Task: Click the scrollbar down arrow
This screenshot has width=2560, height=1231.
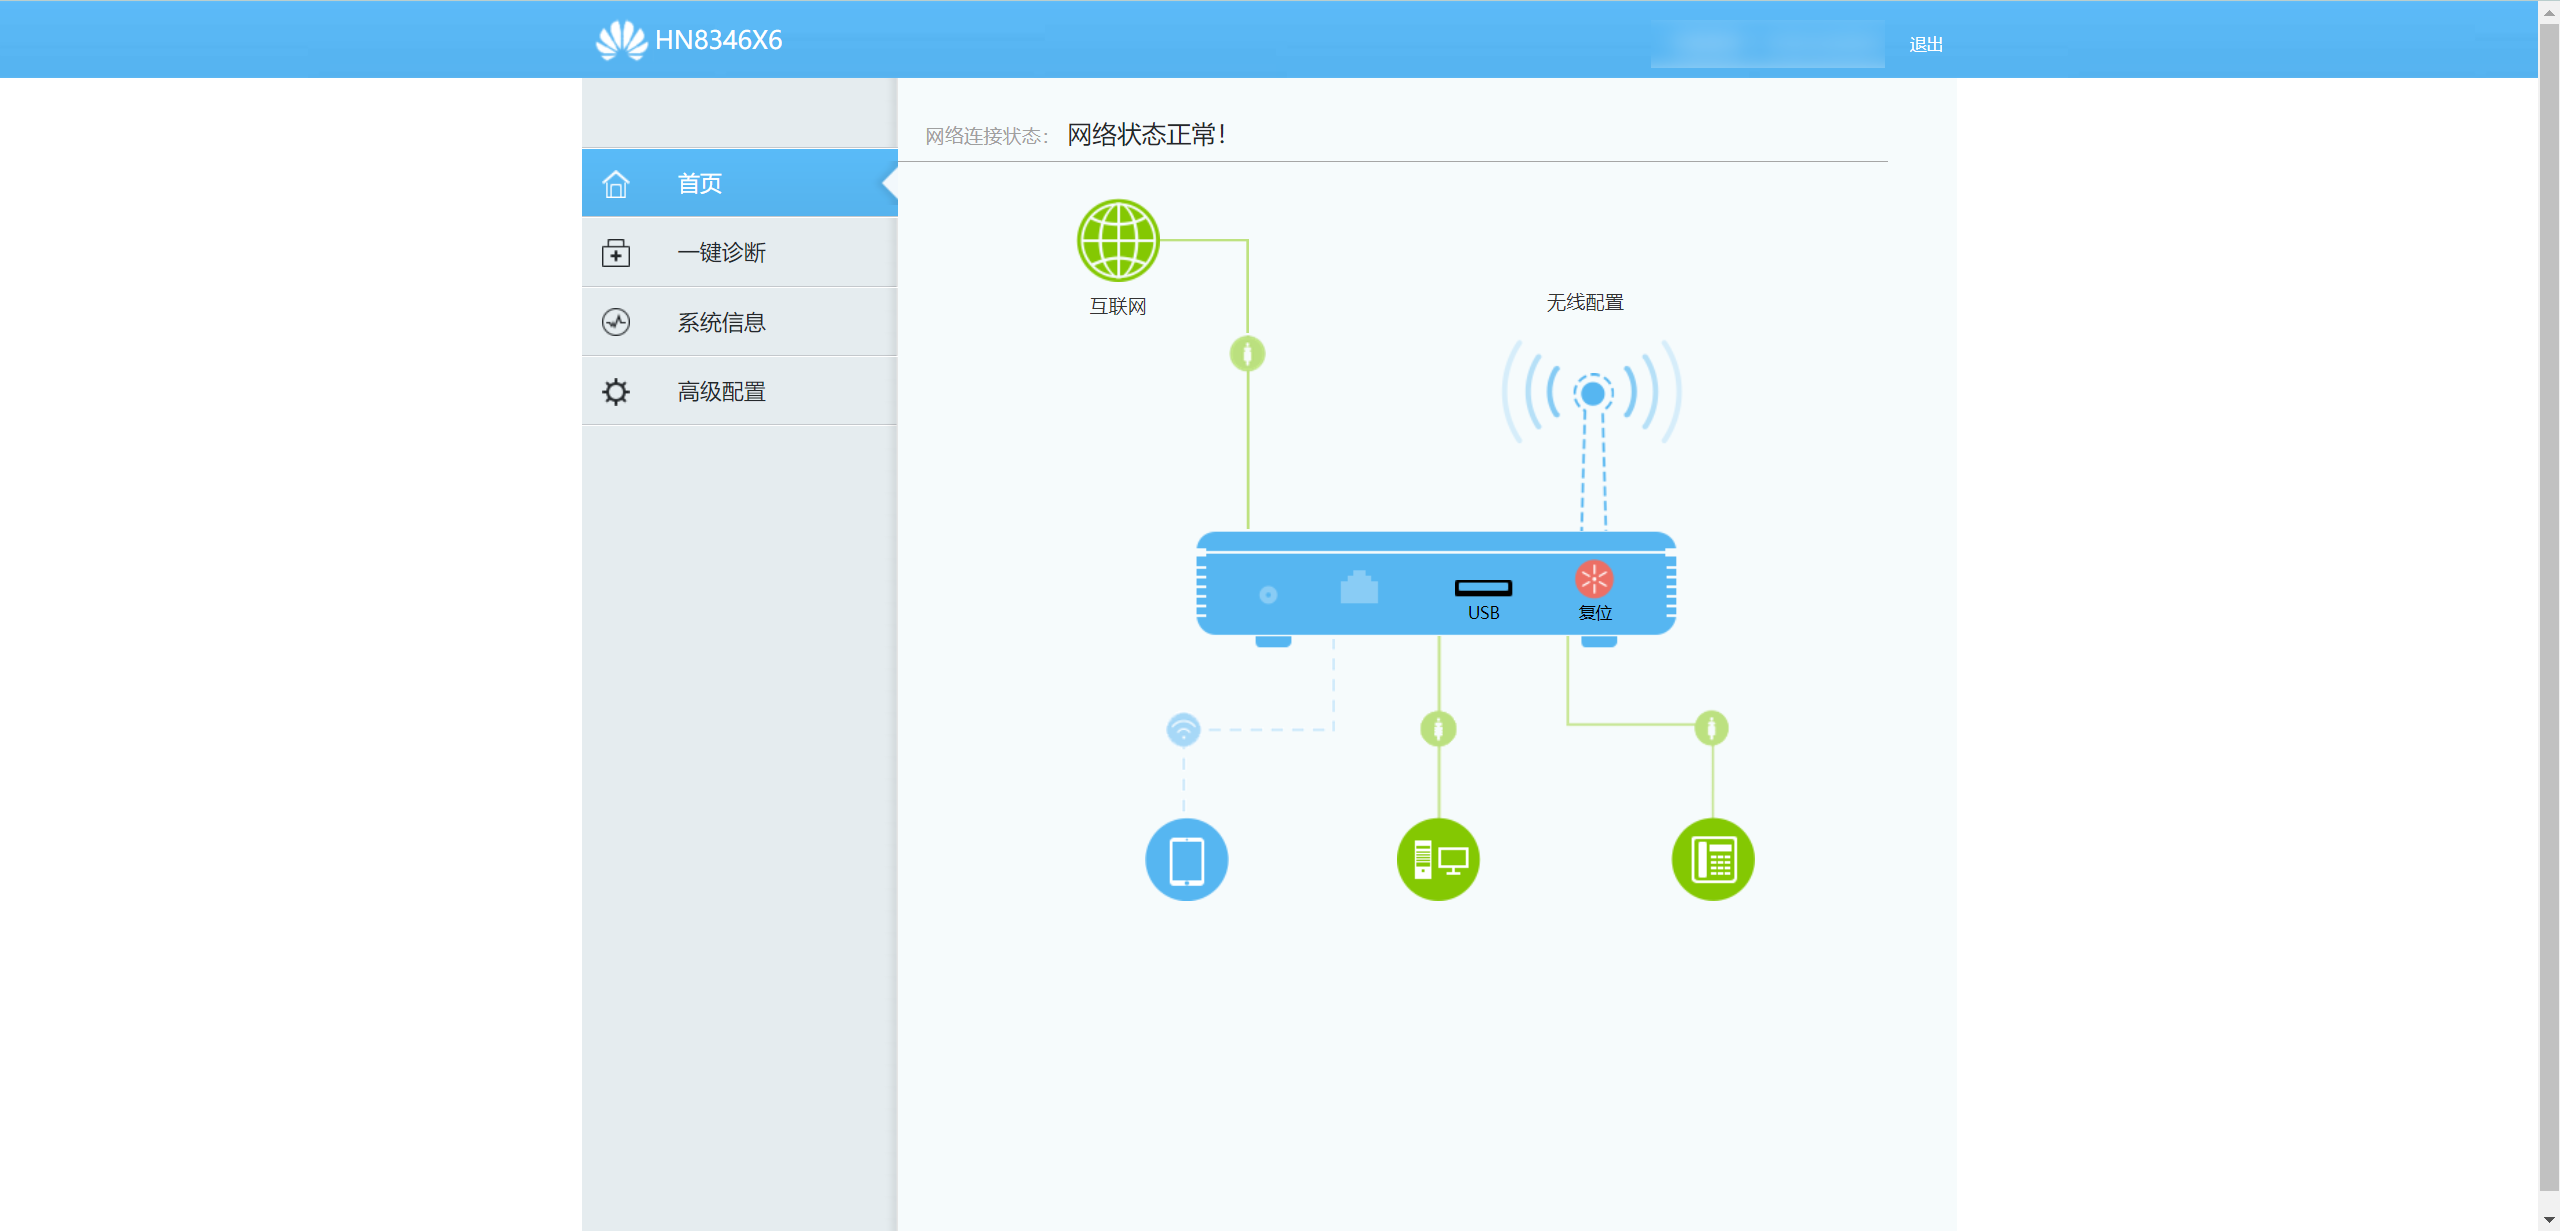Action: pos(2548,1220)
